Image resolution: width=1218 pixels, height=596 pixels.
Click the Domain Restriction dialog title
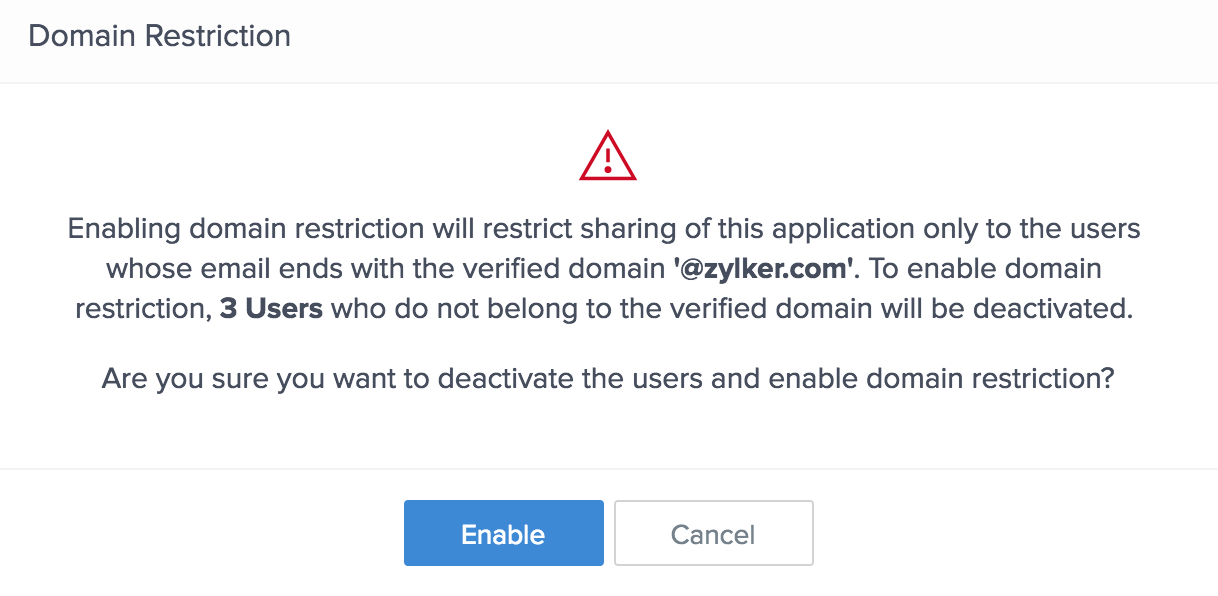(x=159, y=36)
